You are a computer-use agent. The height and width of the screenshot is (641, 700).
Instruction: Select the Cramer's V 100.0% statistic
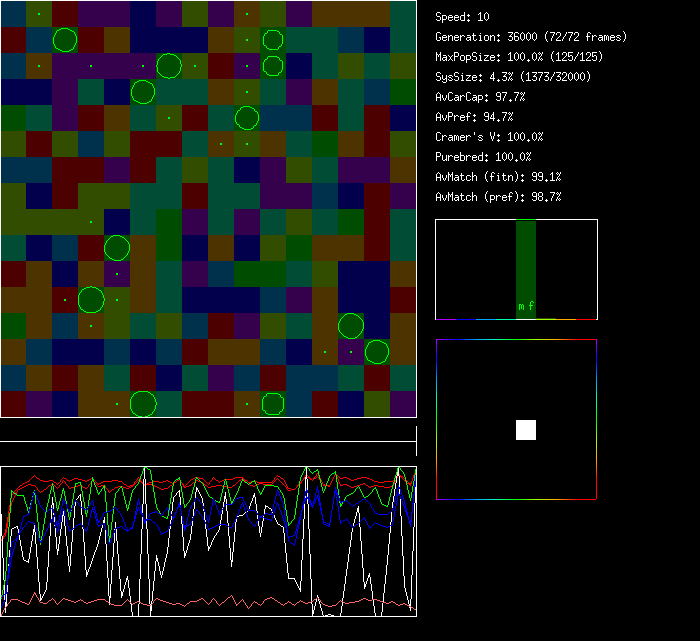tap(489, 137)
